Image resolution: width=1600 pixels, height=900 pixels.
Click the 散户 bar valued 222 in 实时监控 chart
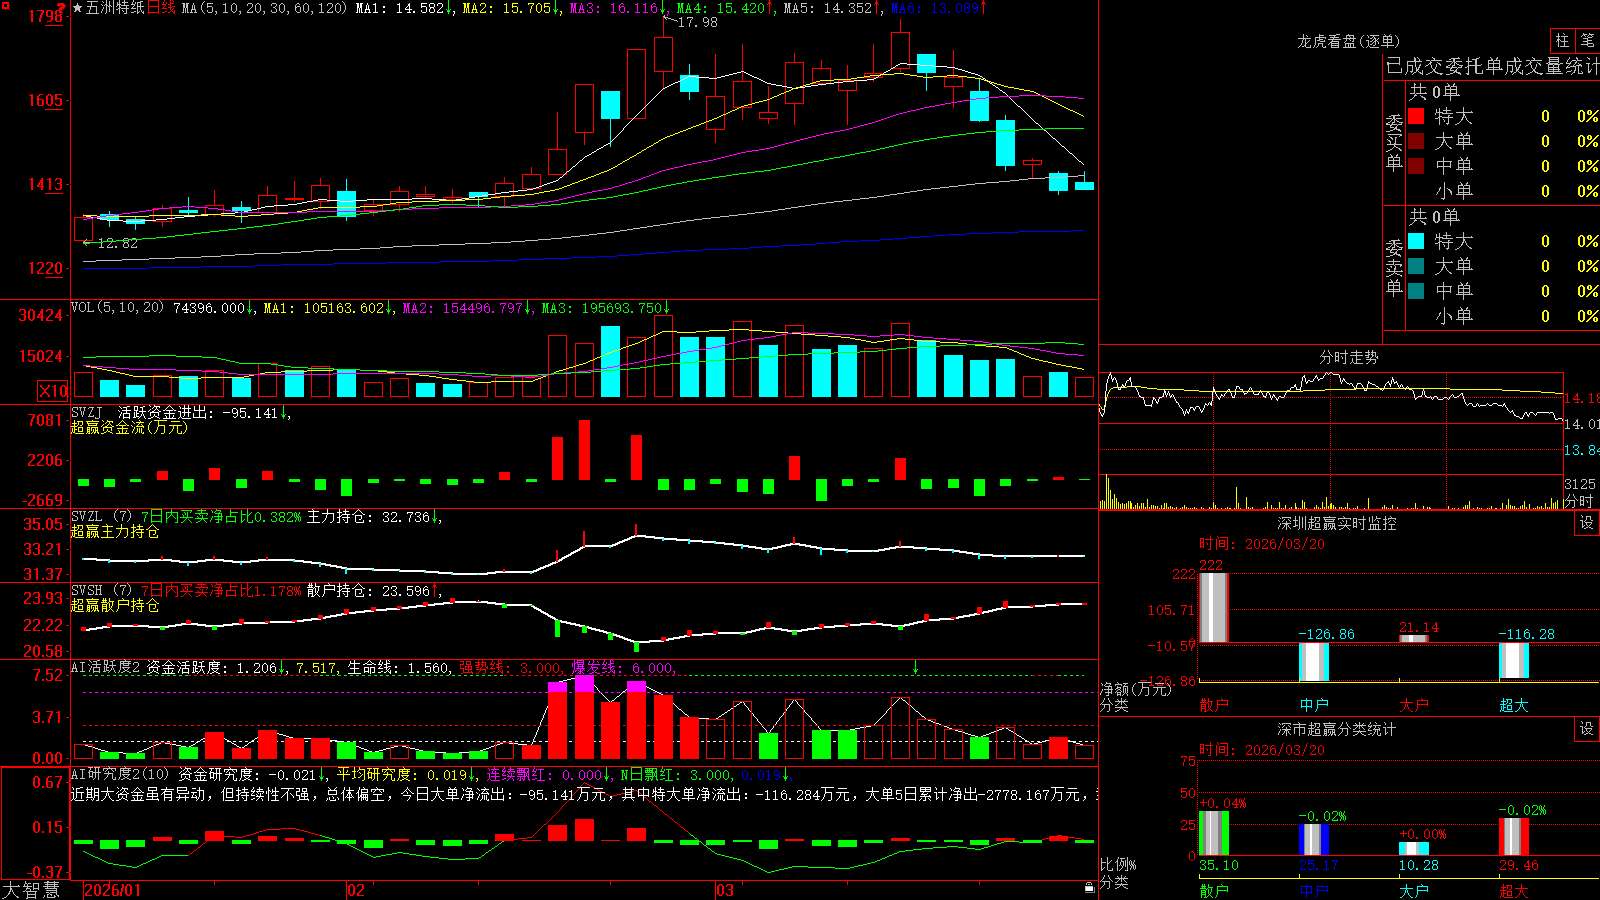[x=1213, y=607]
